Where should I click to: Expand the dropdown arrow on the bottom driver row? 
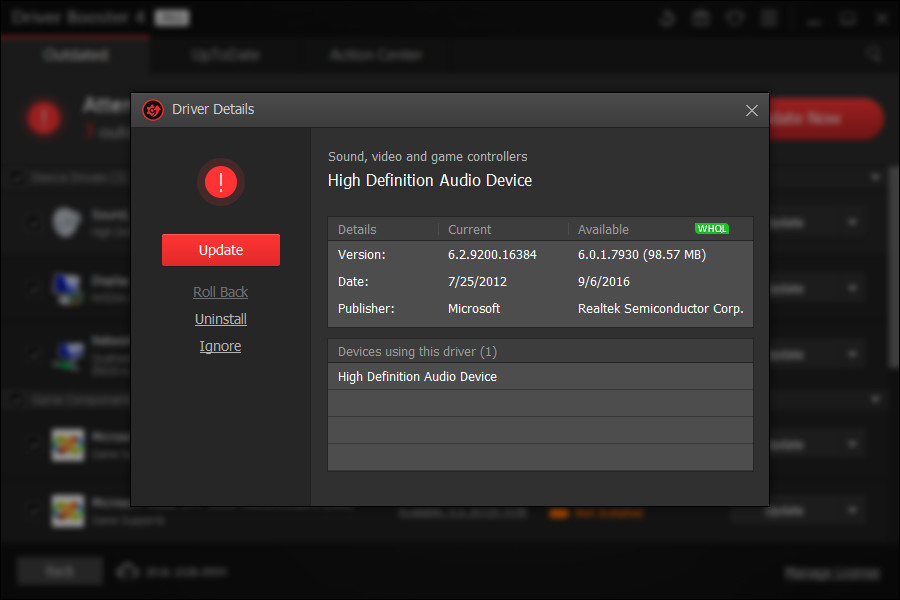coord(852,510)
